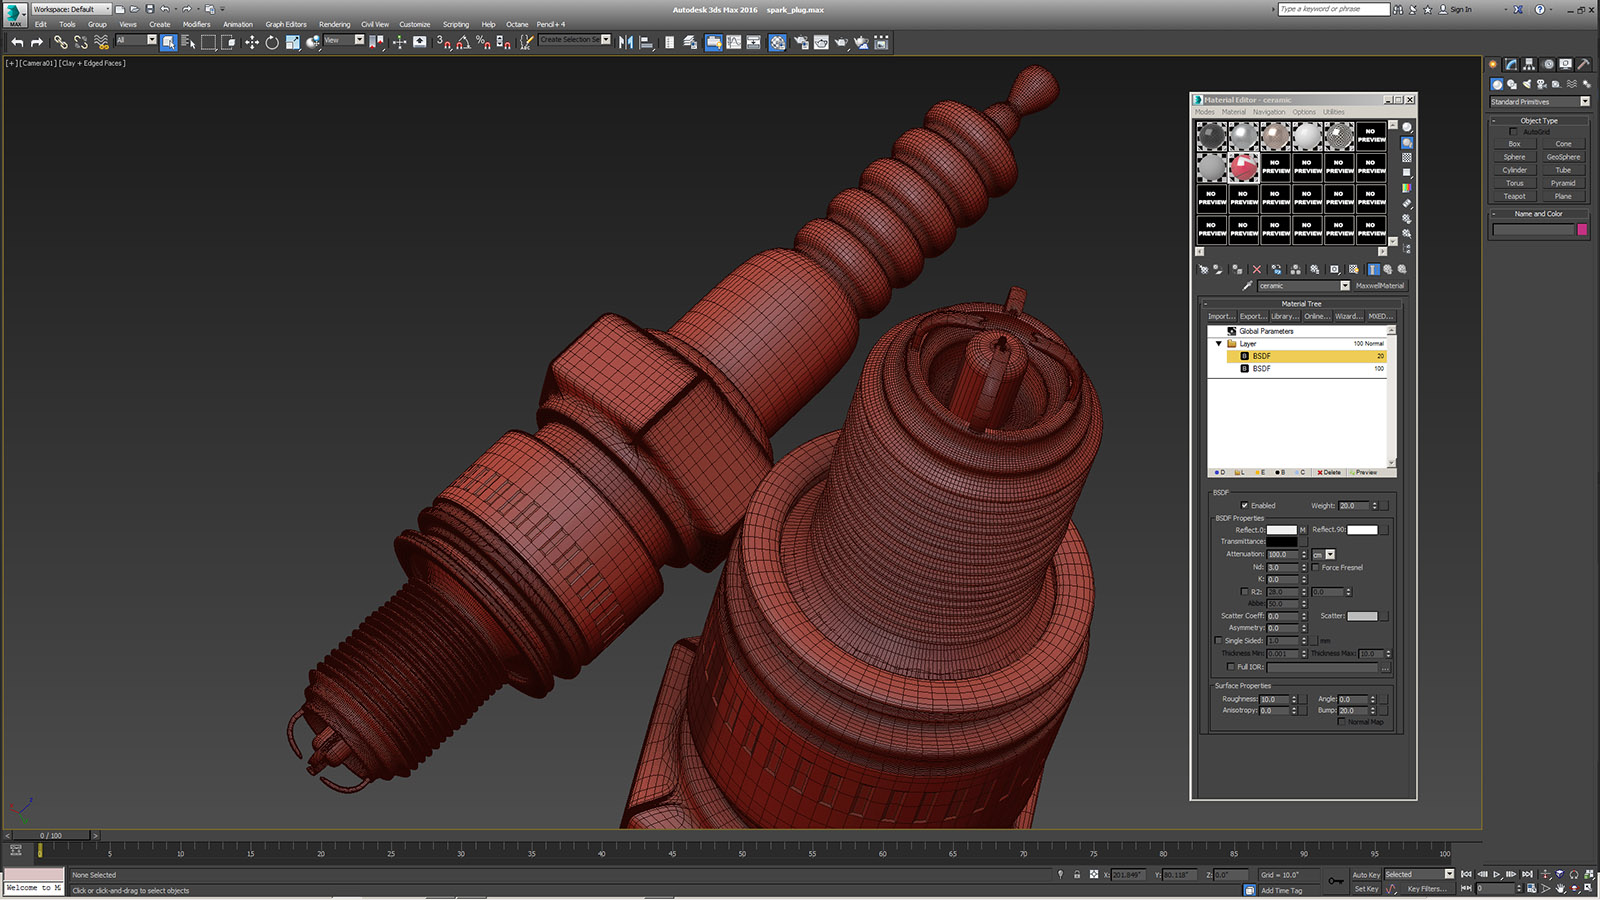1600x900 pixels.
Task: Enable the Force Fresnel checkbox
Action: [x=1315, y=567]
